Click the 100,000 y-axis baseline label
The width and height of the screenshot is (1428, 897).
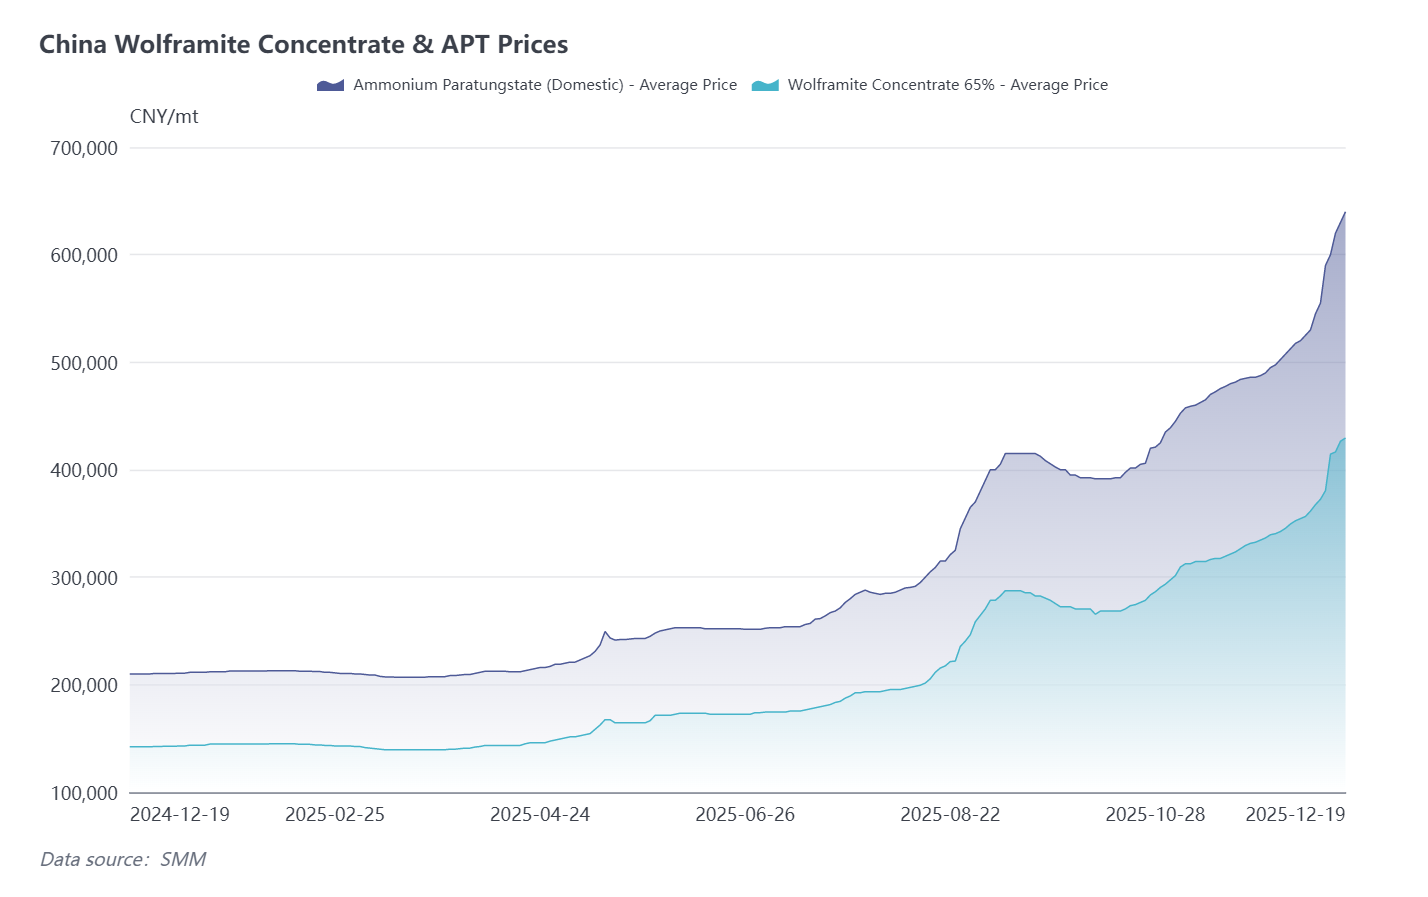pyautogui.click(x=84, y=793)
